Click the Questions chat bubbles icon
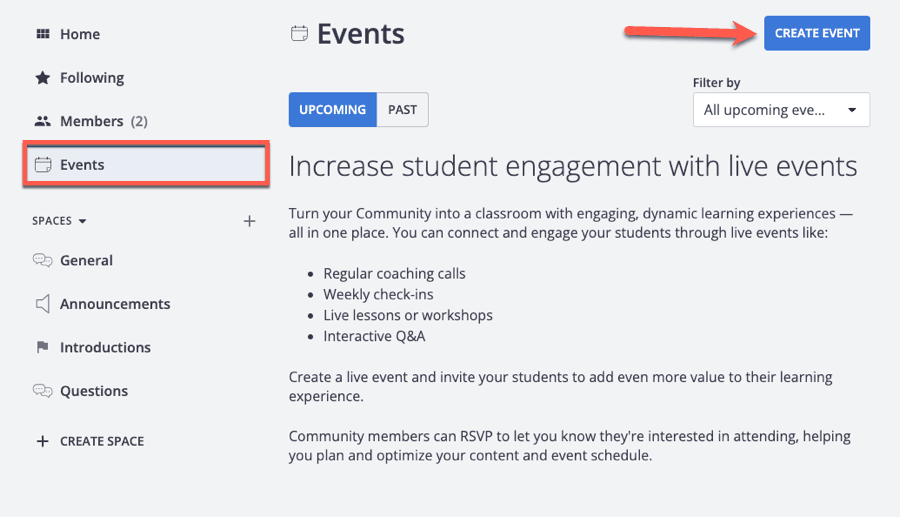Screen dimensions: 900x517 click(43, 391)
